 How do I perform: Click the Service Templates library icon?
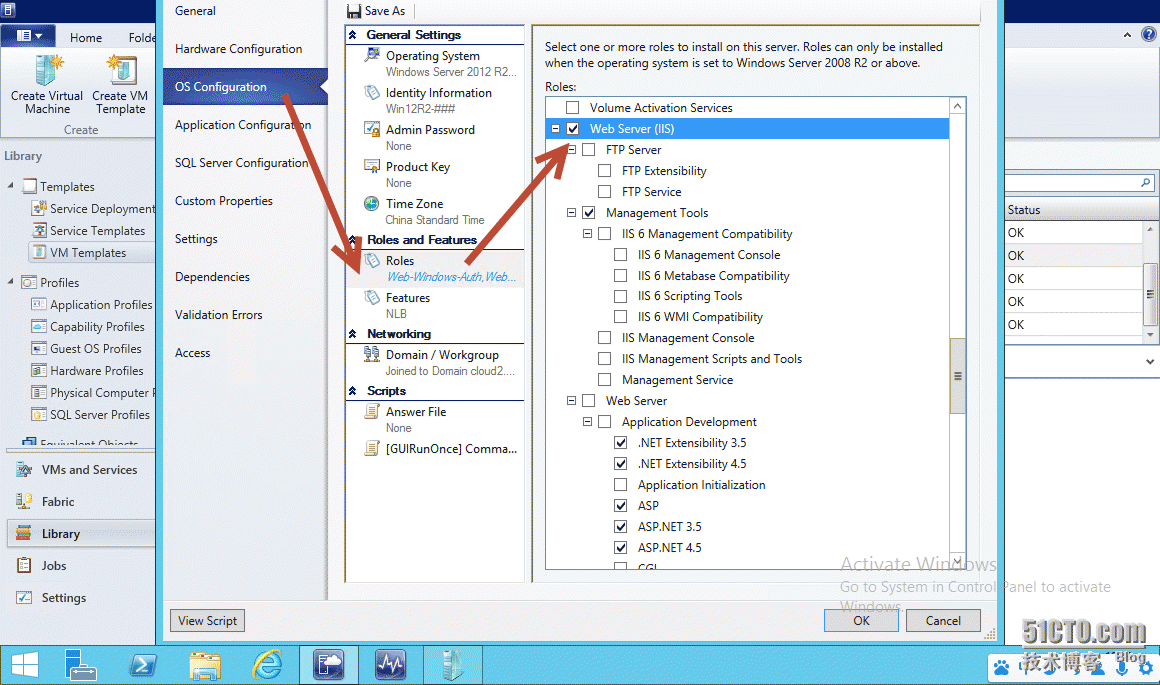(39, 231)
